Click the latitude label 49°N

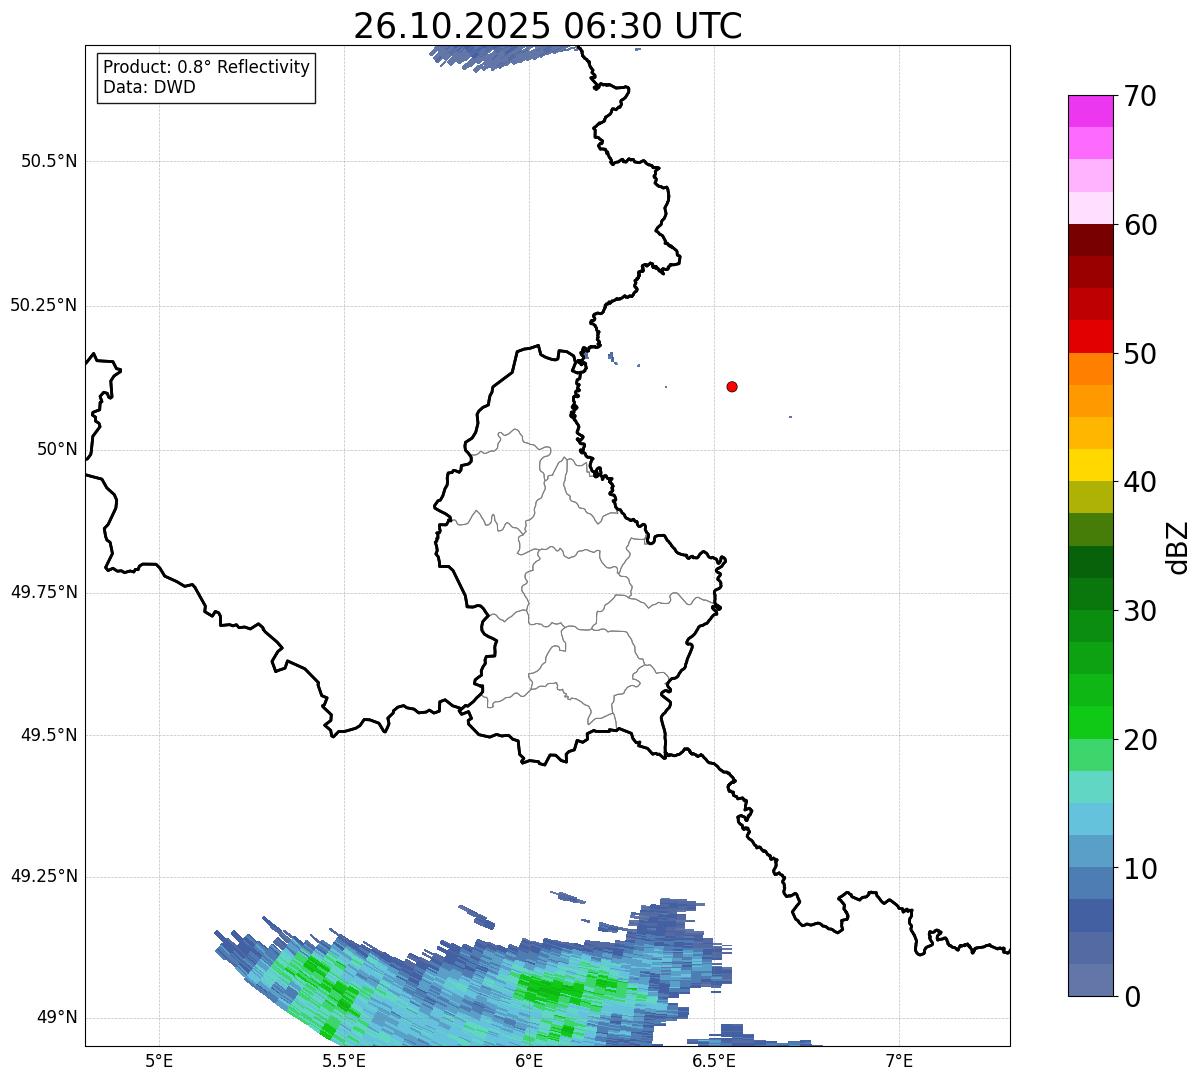[57, 1018]
